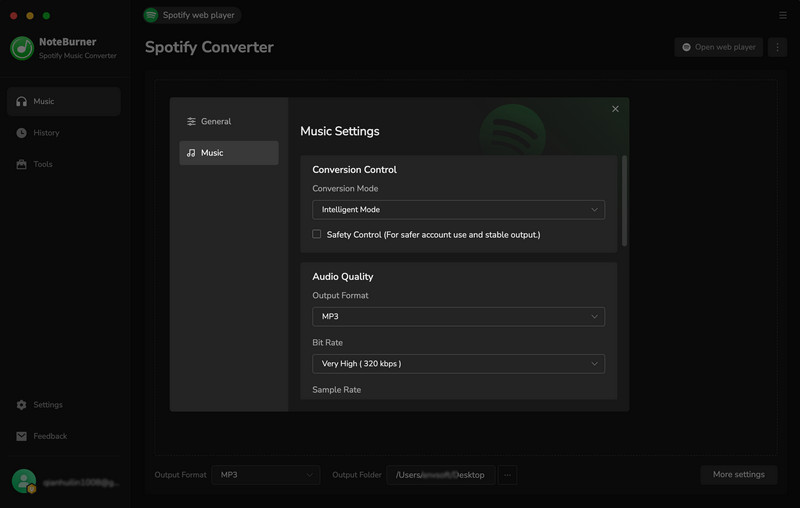Click the Tools toolbox icon
800x508 pixels.
21,164
